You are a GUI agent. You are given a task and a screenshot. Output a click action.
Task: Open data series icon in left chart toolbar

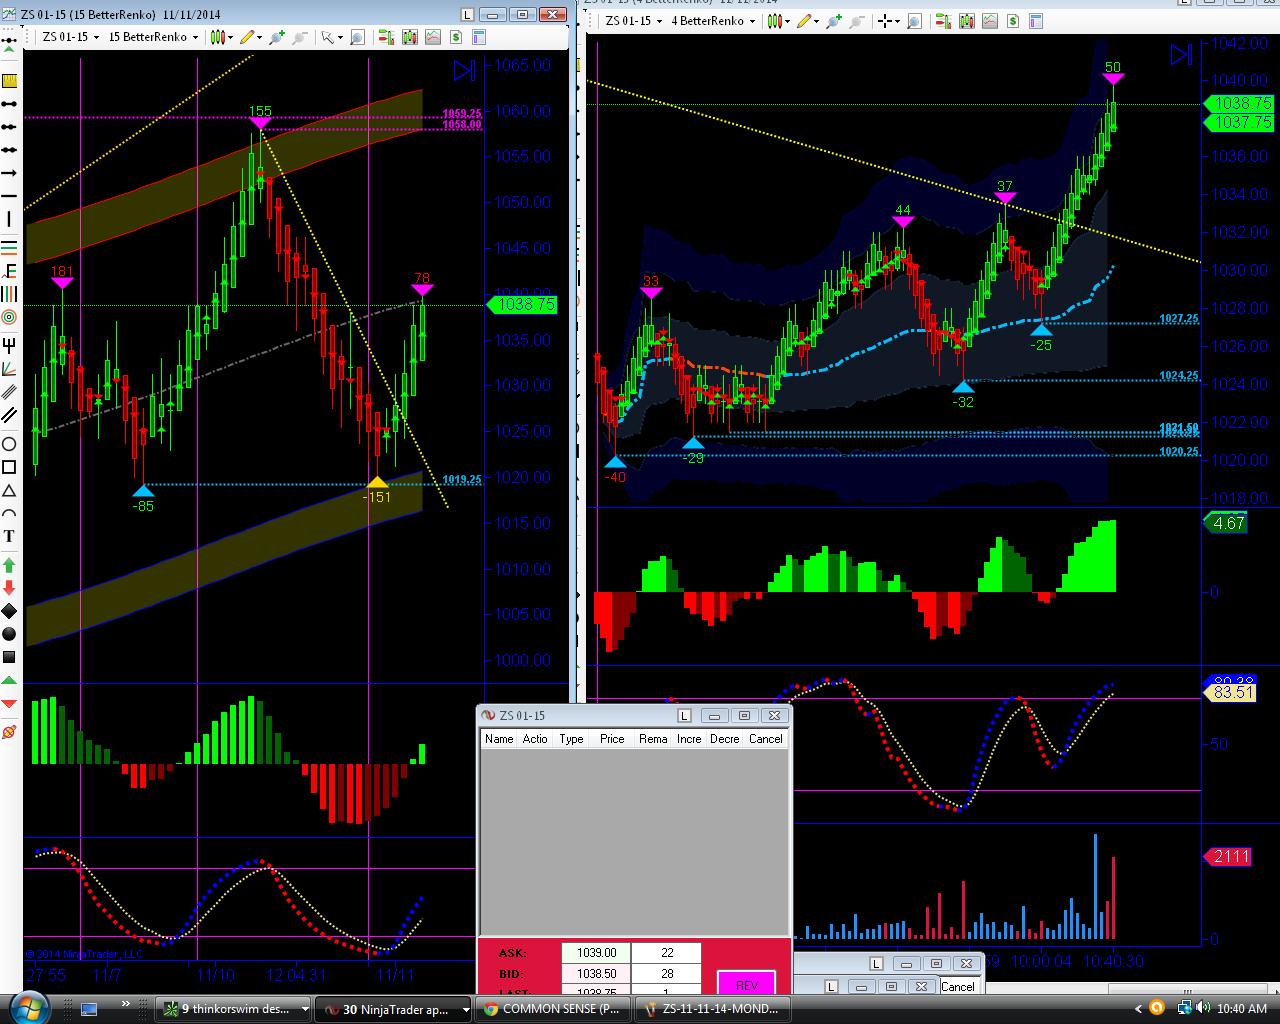click(410, 37)
